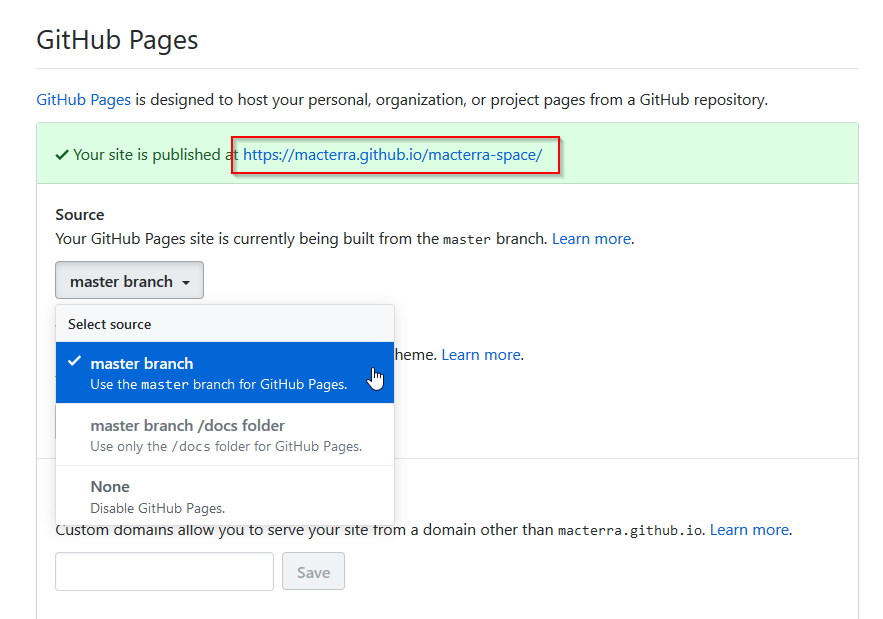Open the "master branch" source dropdown
Viewport: 883px width, 619px height.
pyautogui.click(x=128, y=280)
